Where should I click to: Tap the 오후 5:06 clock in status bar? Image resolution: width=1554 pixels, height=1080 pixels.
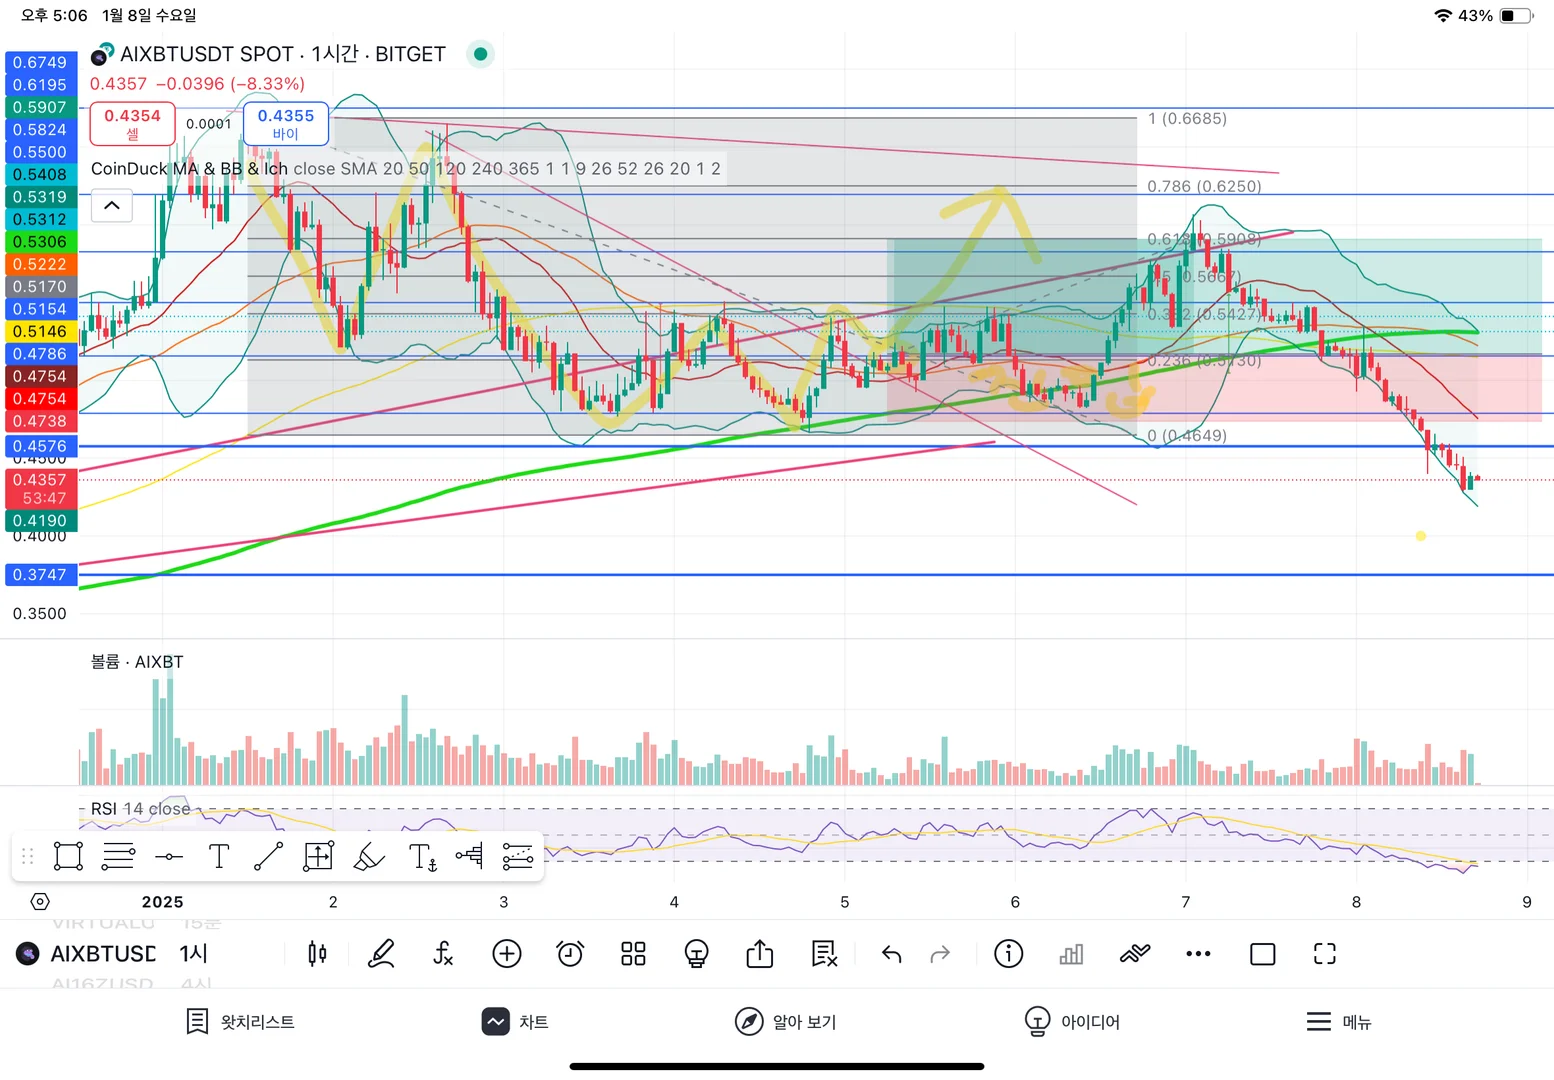tap(54, 15)
